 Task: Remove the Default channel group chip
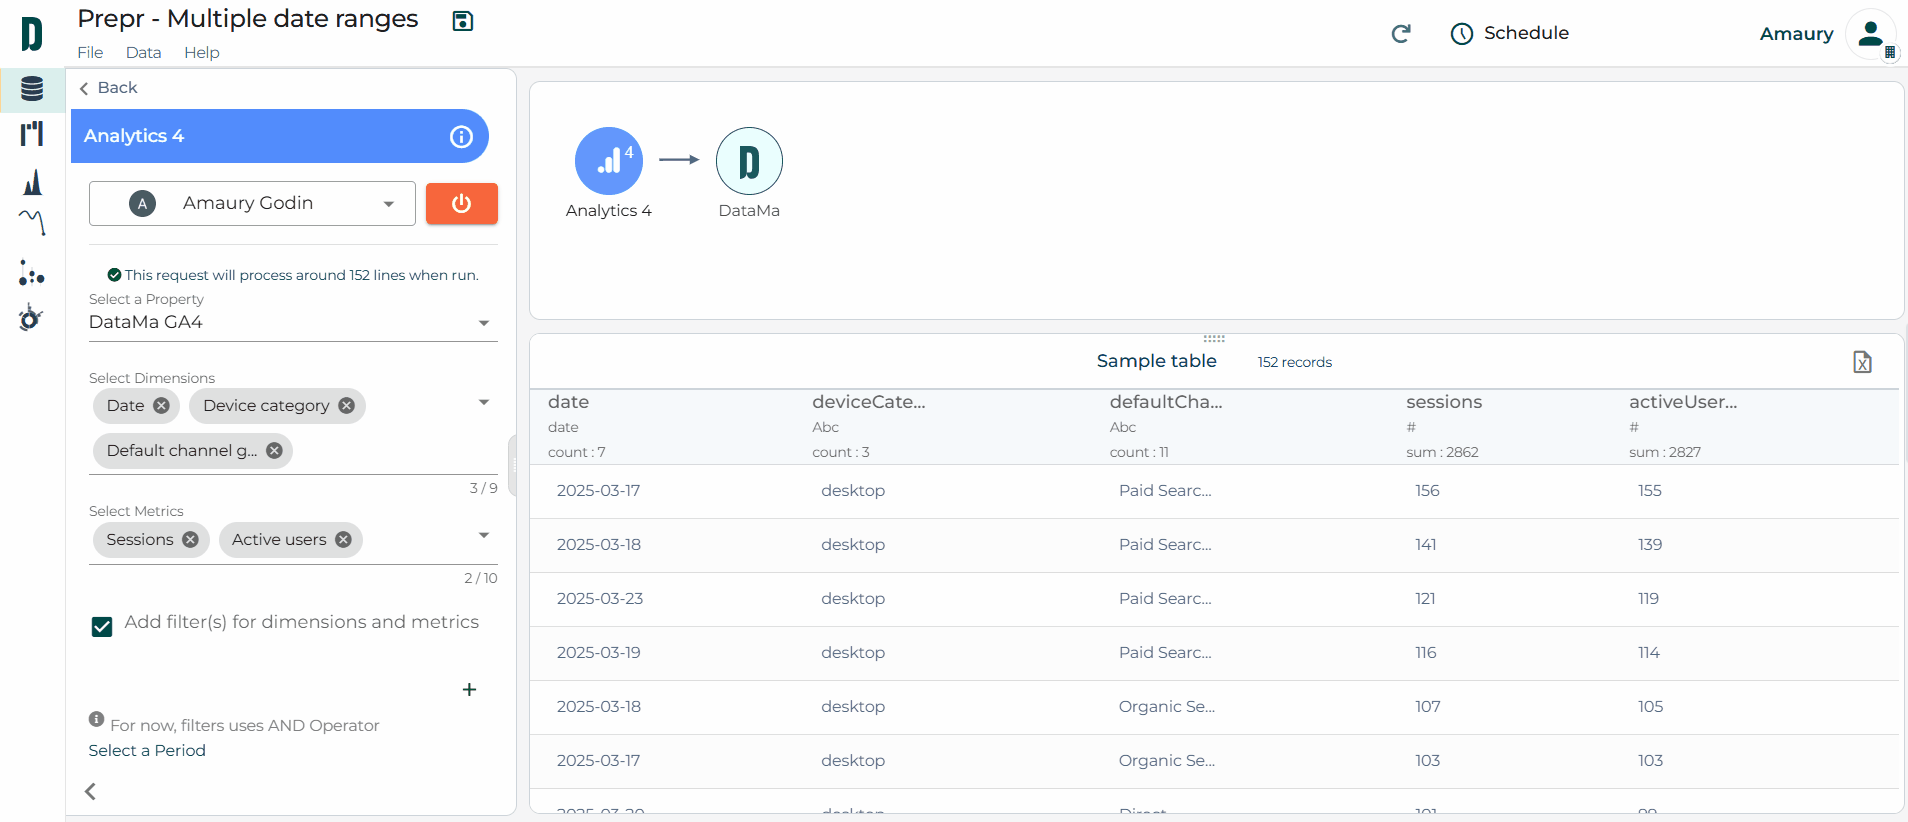275,451
